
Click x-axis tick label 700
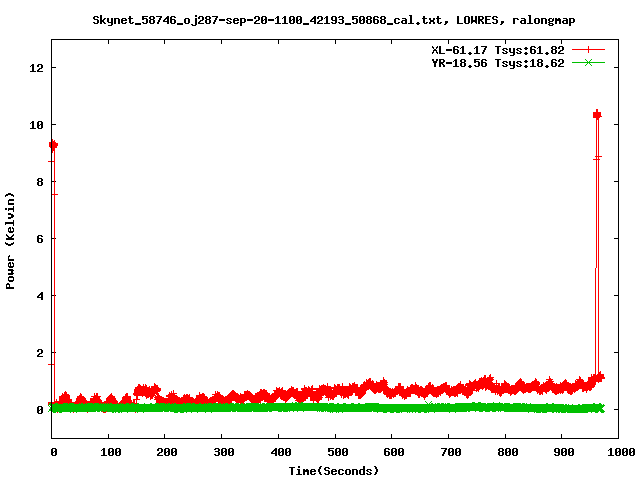450,452
